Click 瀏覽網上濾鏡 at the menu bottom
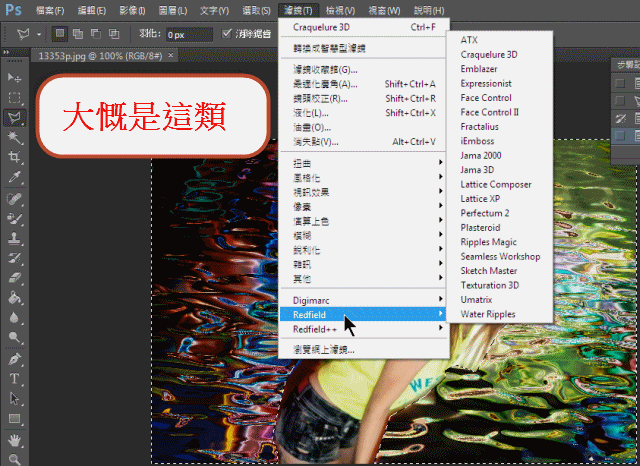640x466 pixels. point(324,350)
